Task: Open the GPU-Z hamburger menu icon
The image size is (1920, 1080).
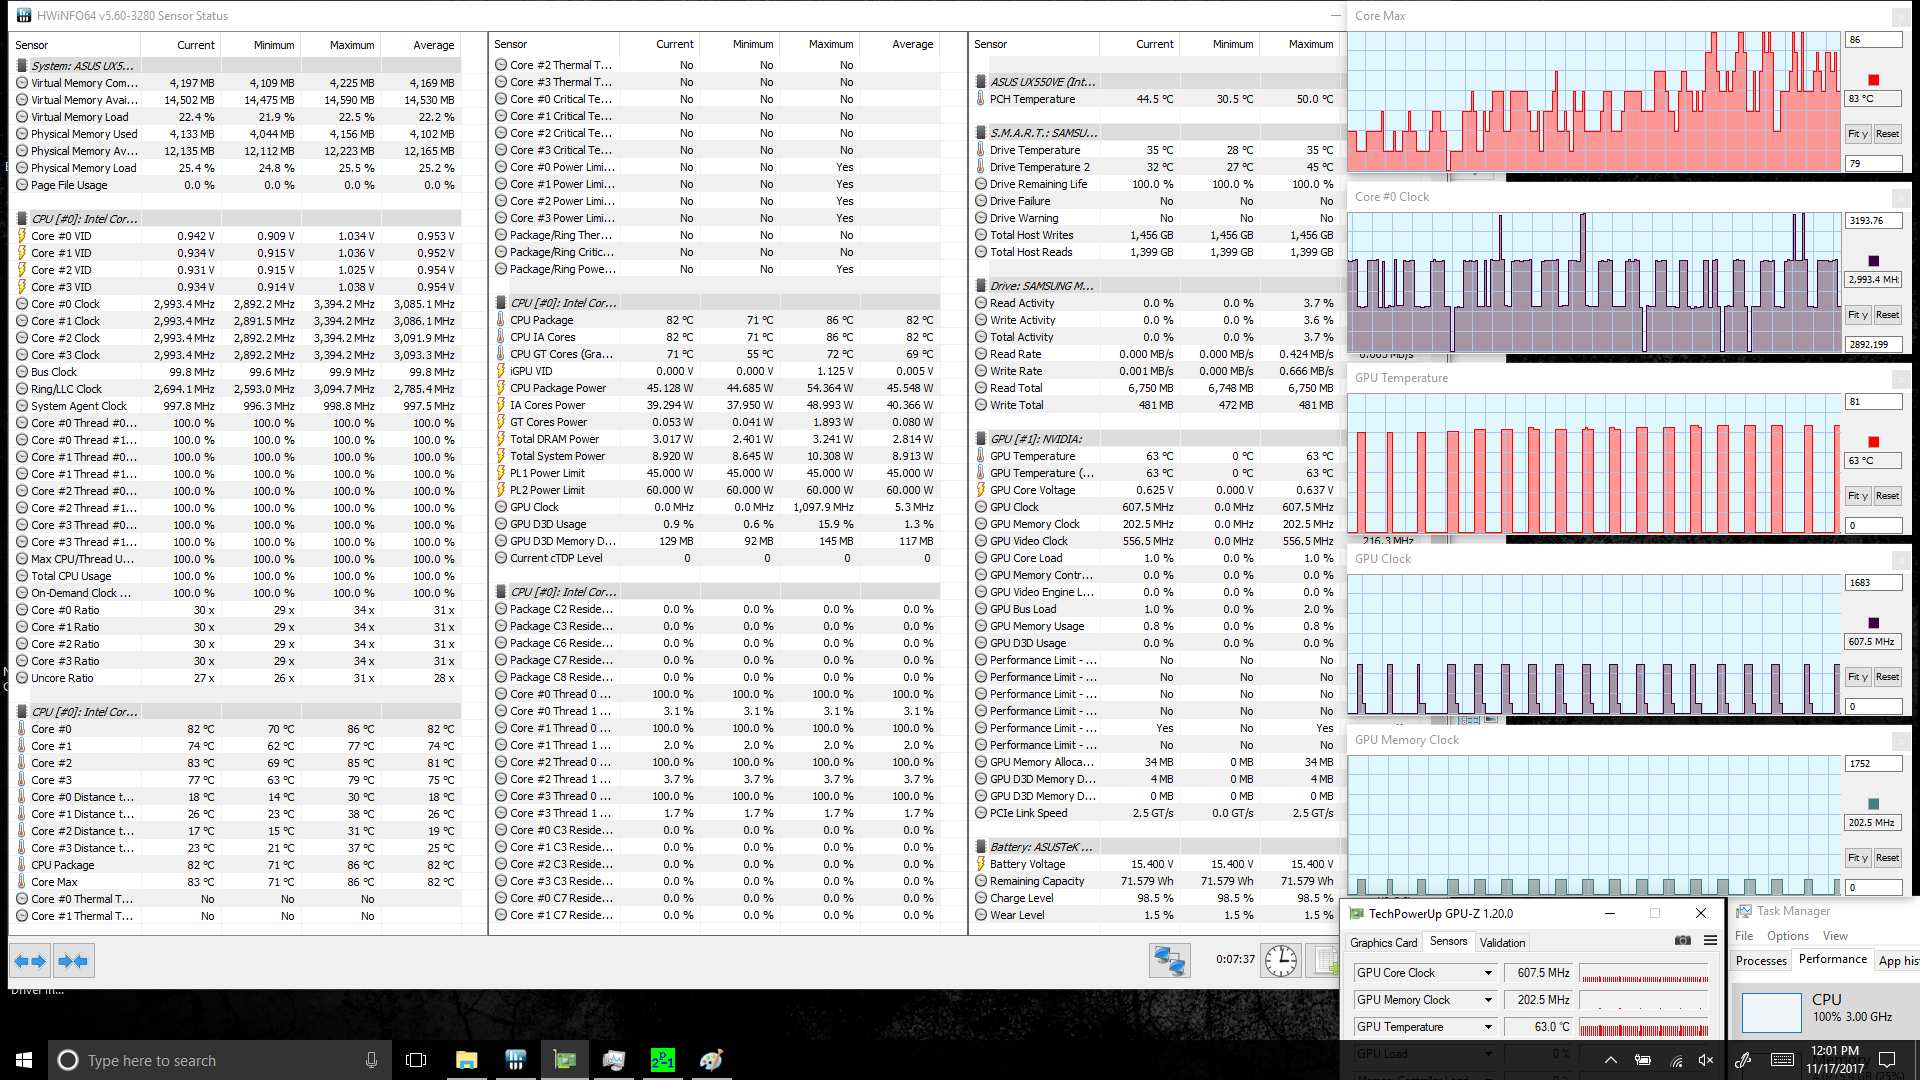Action: point(1711,941)
